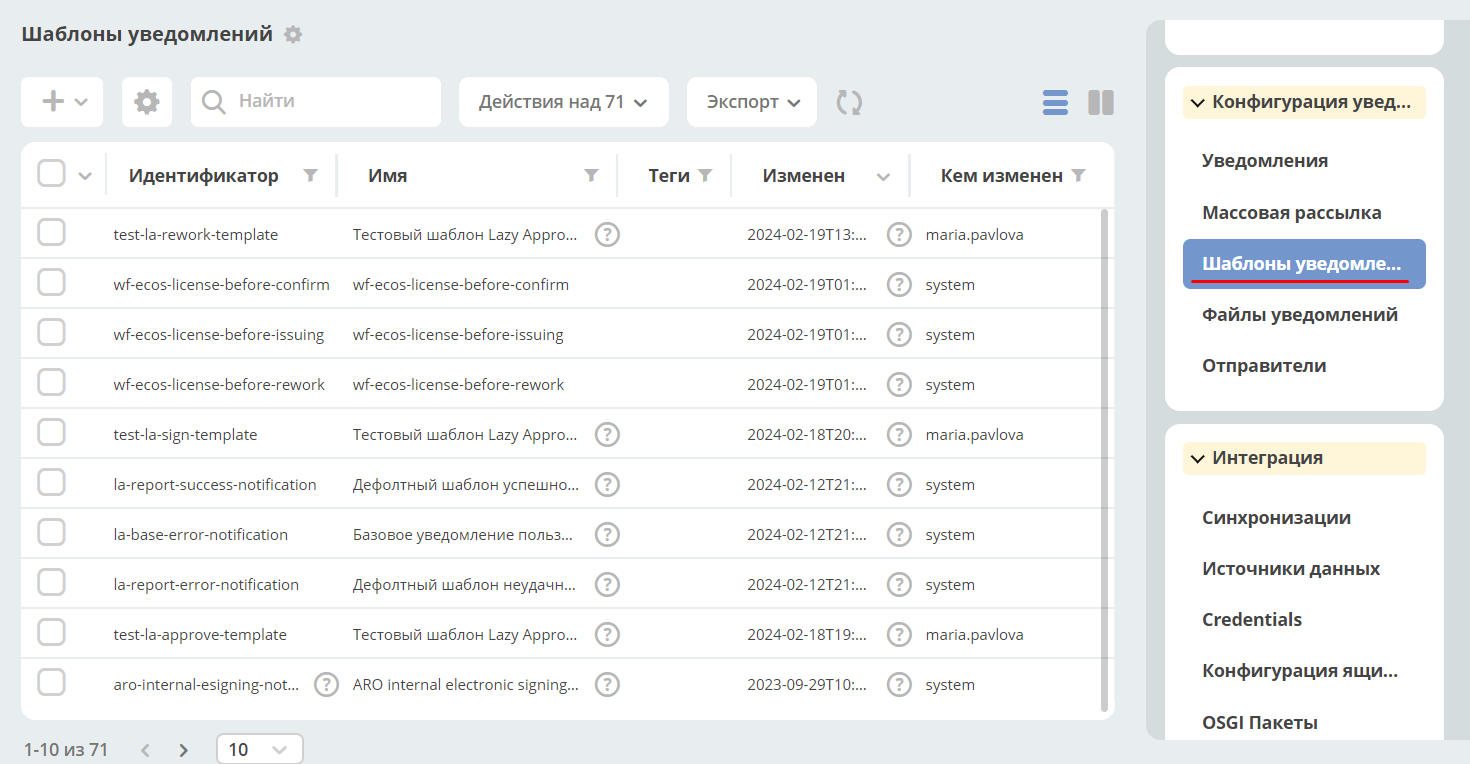Click filter icon in Кем изменен column
1470x764 pixels.
tap(1078, 175)
